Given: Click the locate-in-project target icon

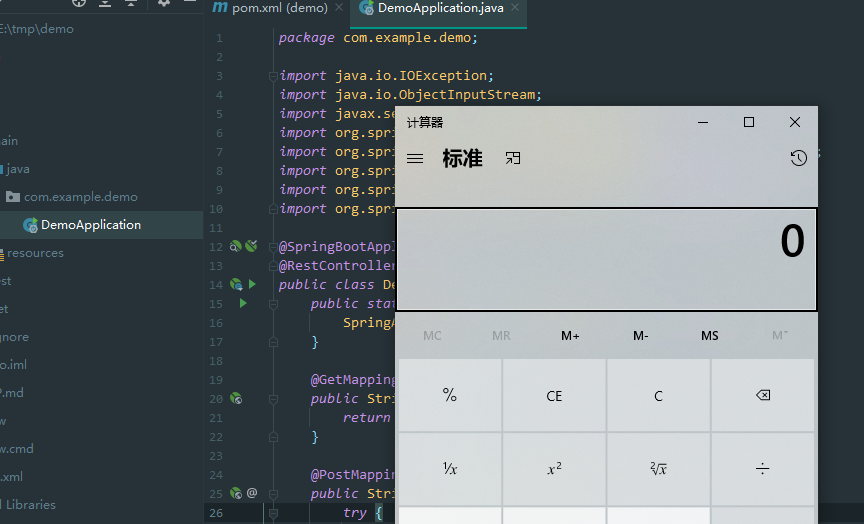Looking at the screenshot, I should [x=79, y=3].
